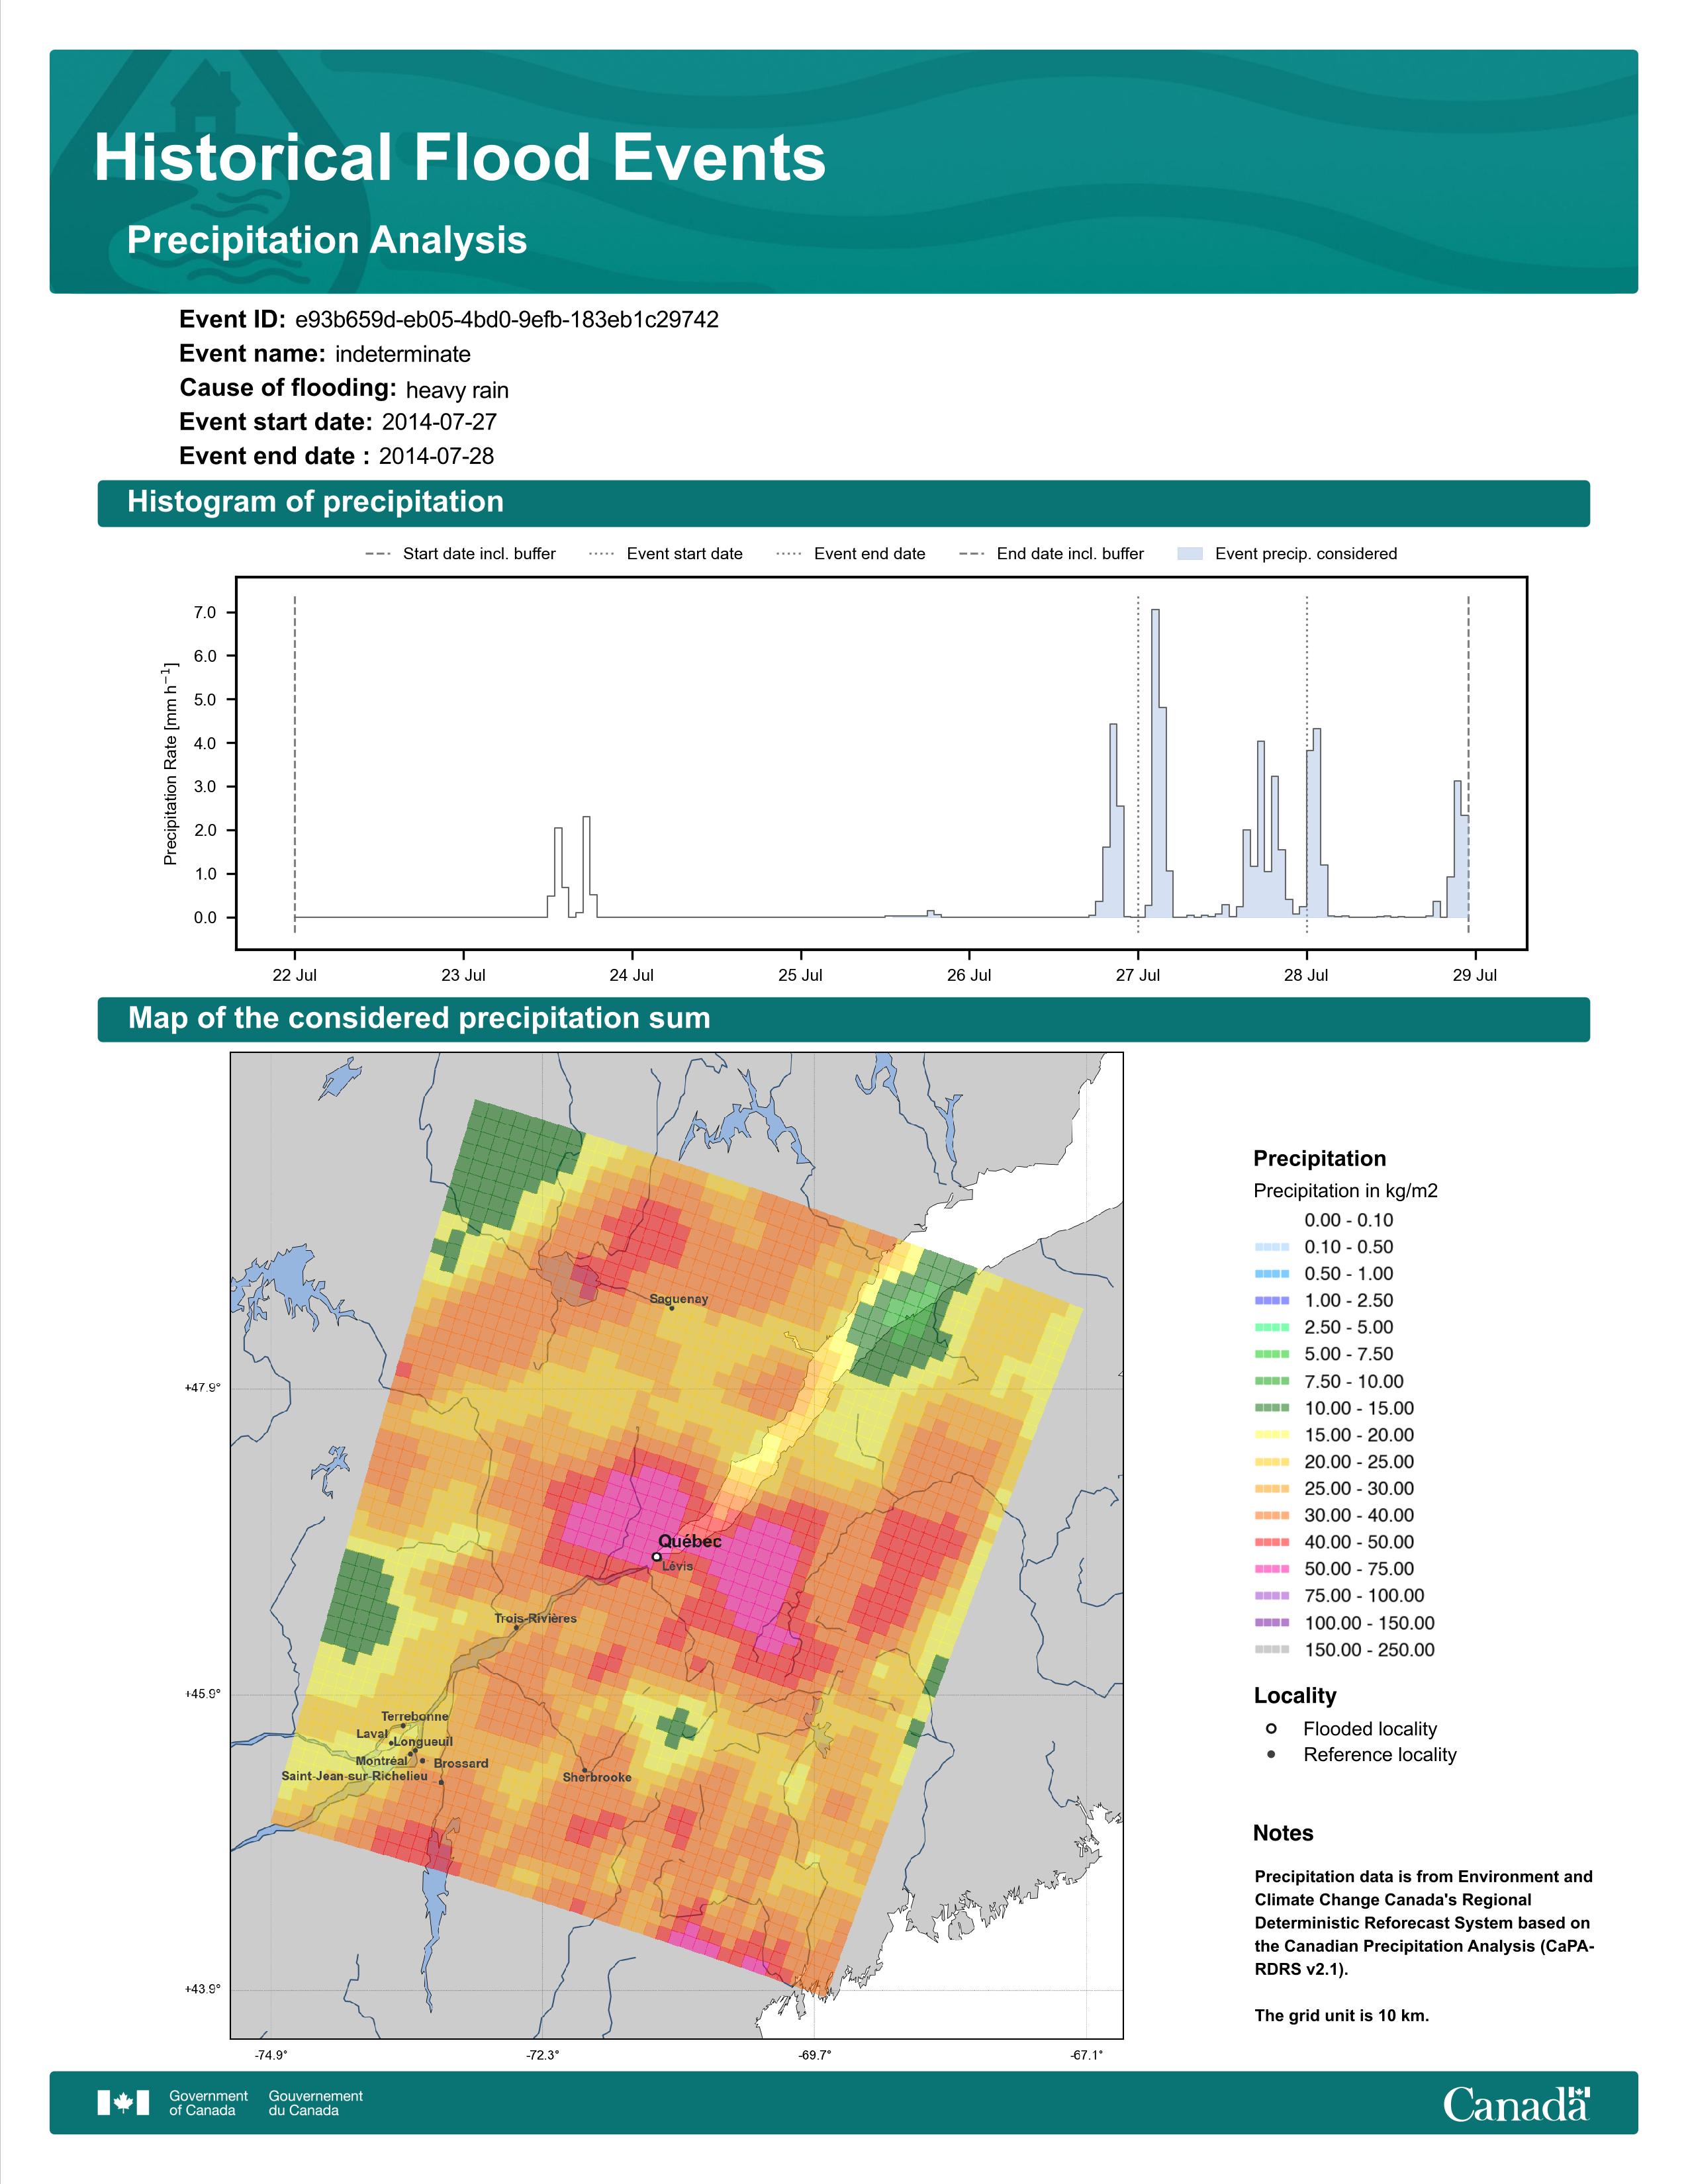Click the +47.9° latitude label
This screenshot has width=1688, height=2184.
click(x=202, y=1388)
